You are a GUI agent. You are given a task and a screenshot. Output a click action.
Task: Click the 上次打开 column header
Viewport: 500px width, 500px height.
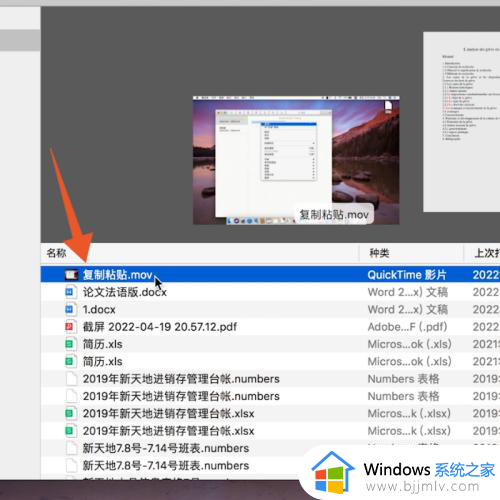tap(487, 253)
